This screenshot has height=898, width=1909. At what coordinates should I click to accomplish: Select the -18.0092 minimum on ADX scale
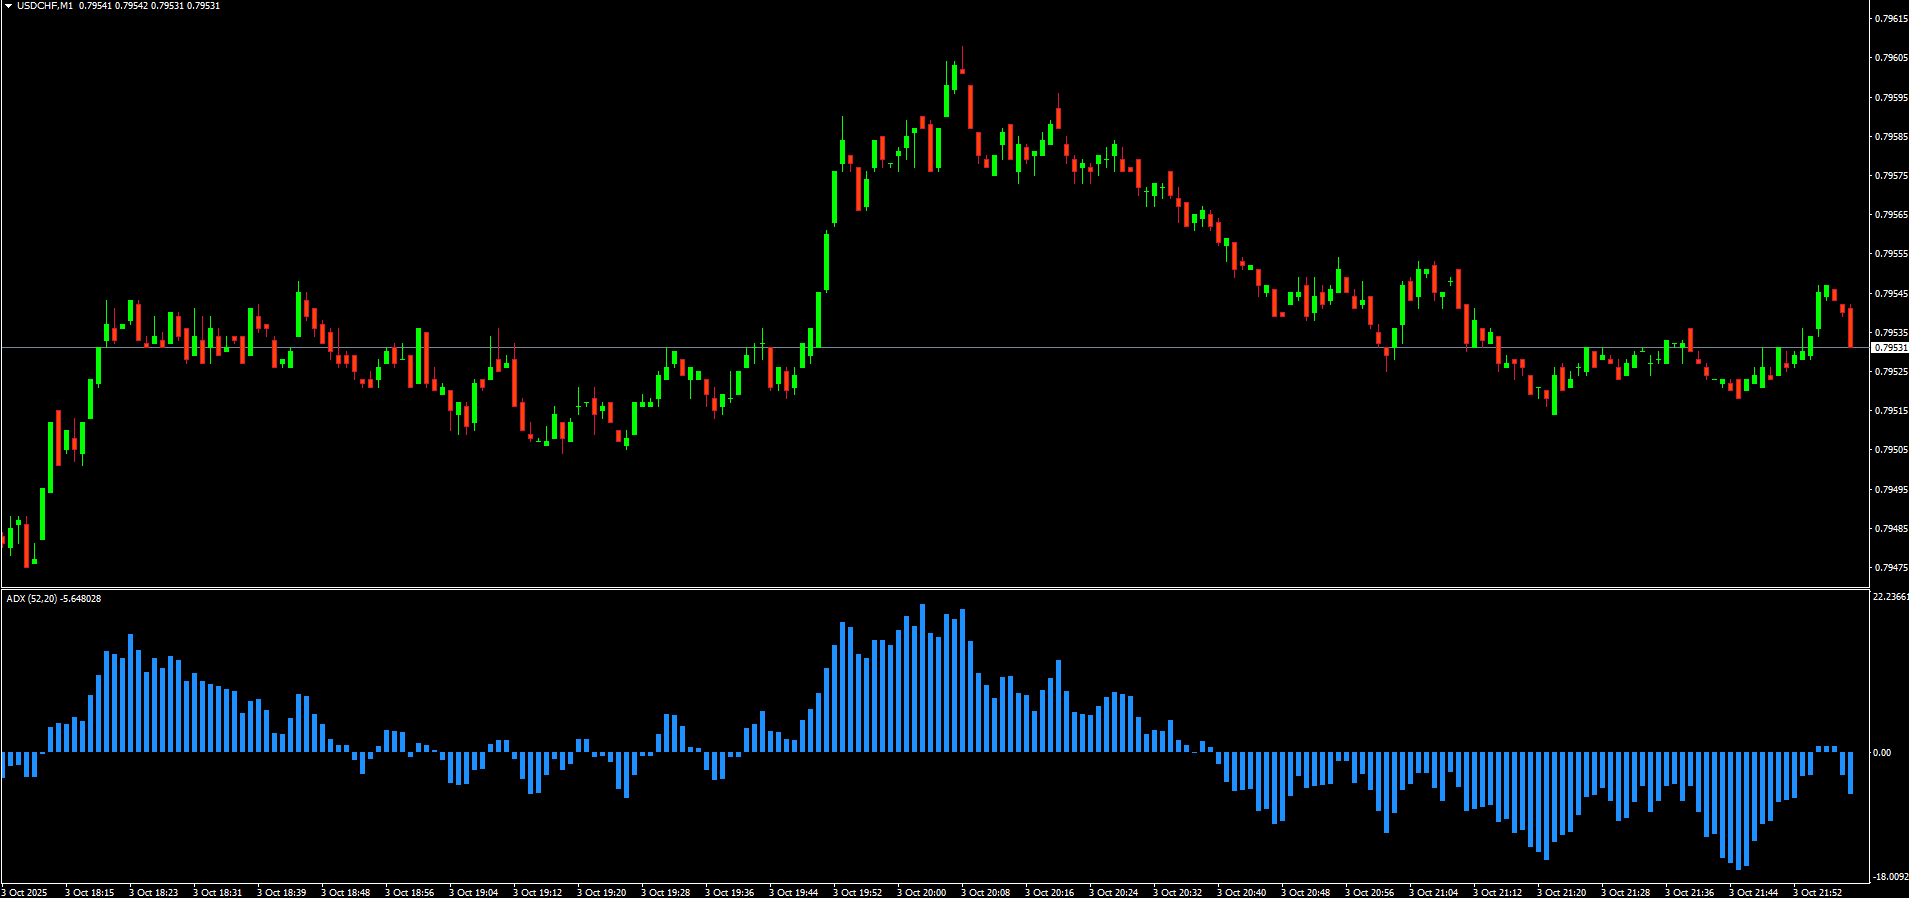pyautogui.click(x=1889, y=877)
